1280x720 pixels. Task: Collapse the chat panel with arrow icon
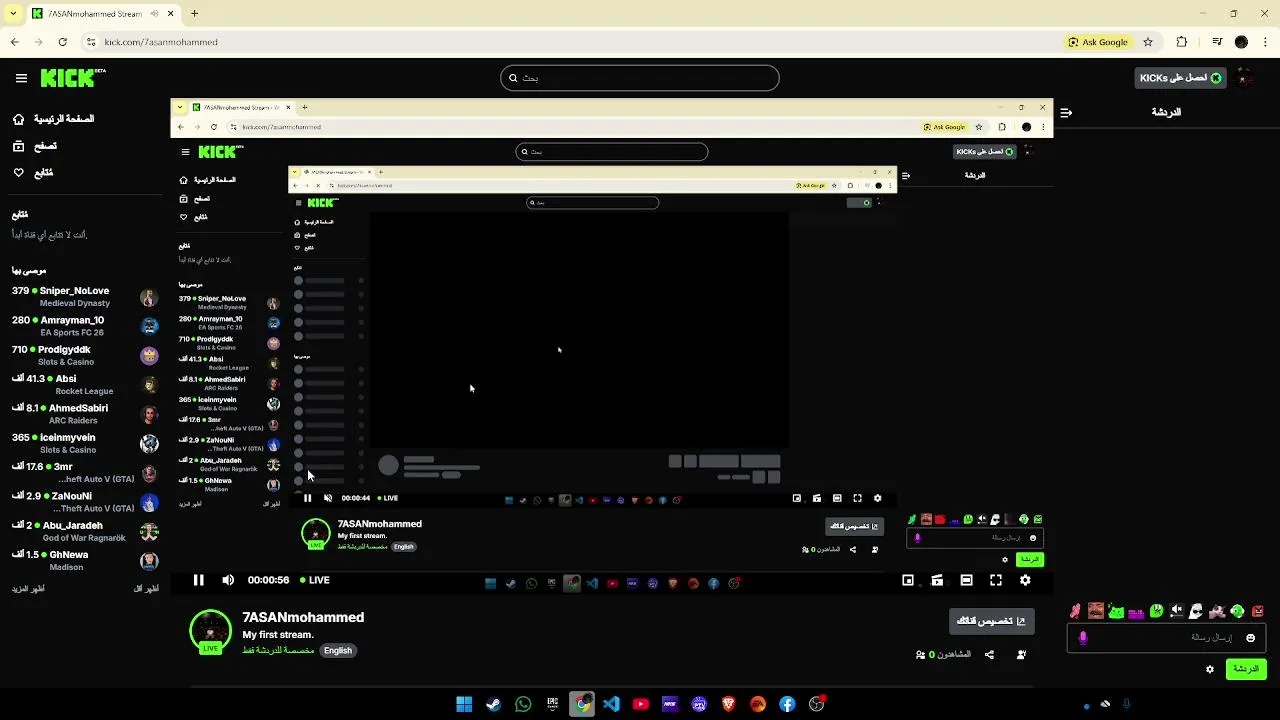tap(1066, 113)
